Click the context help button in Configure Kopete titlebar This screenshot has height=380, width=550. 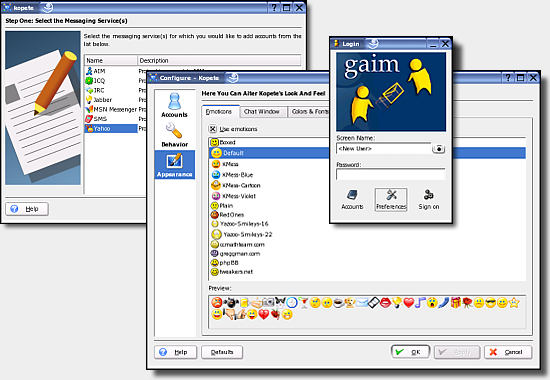(x=508, y=78)
